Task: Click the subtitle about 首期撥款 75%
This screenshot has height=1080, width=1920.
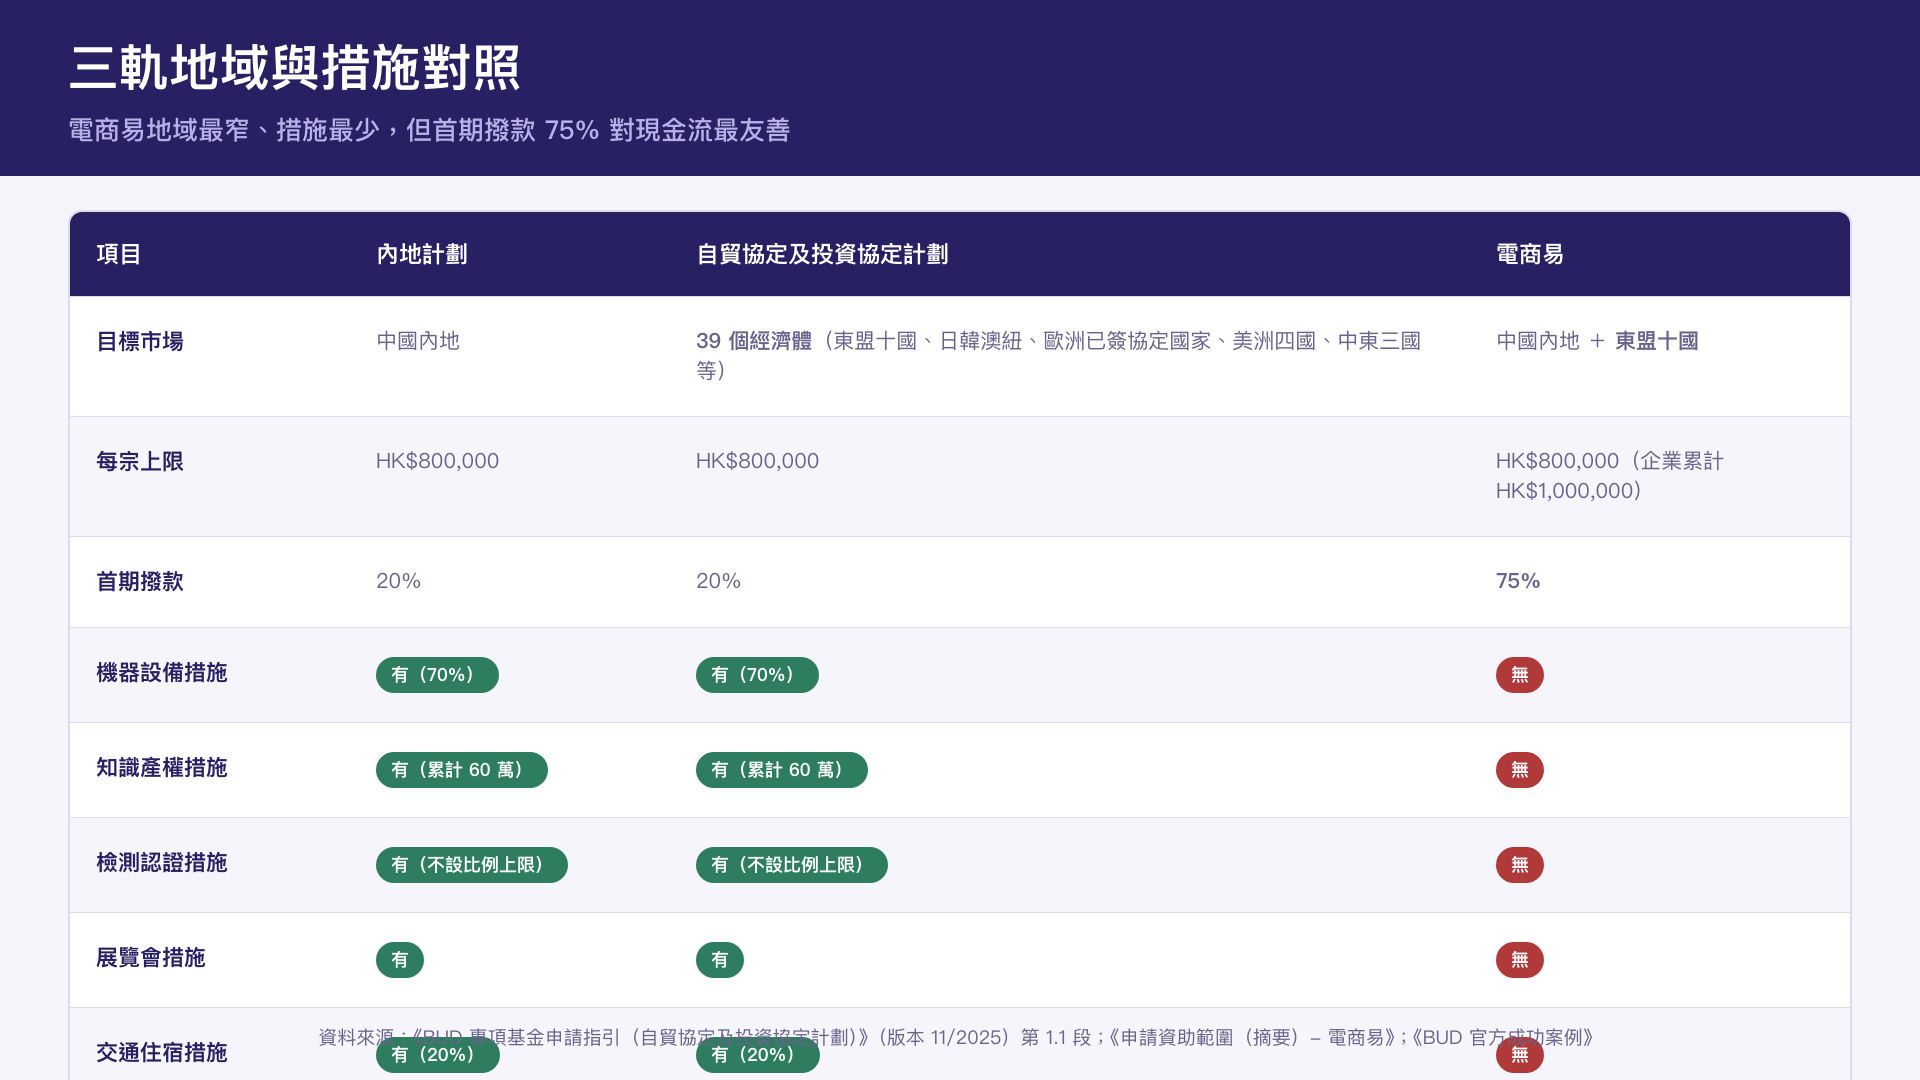Action: coord(430,130)
